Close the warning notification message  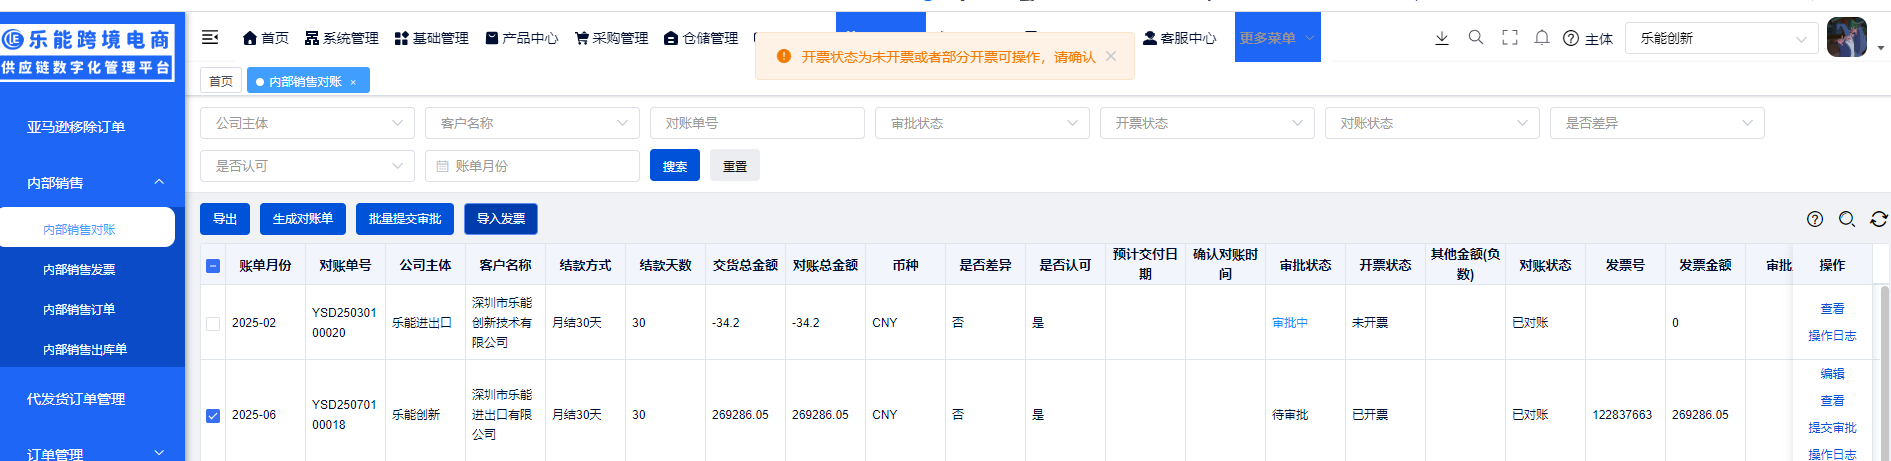(x=1111, y=56)
